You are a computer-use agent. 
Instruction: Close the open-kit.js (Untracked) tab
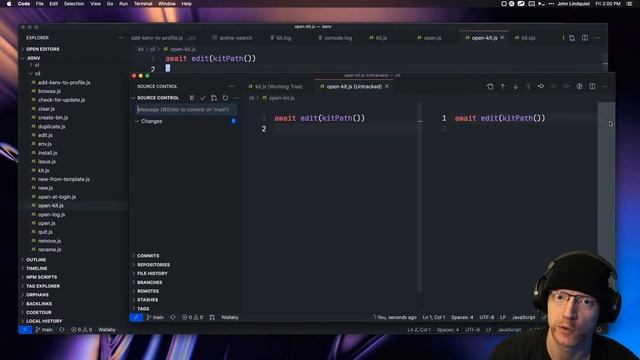click(387, 87)
